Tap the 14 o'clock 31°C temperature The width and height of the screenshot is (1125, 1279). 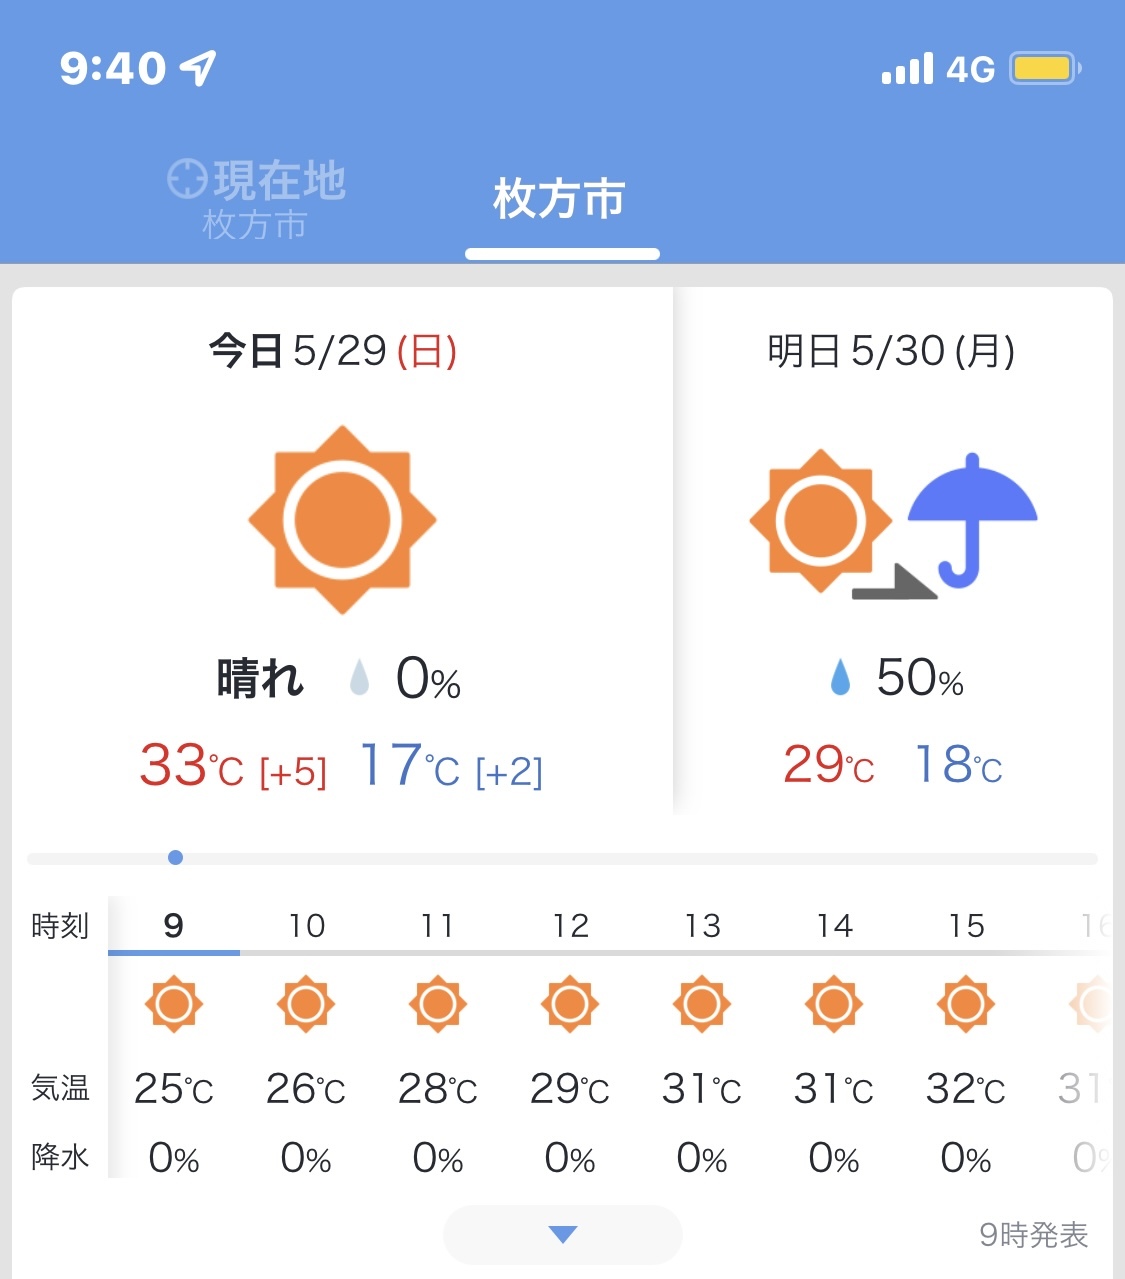point(834,1089)
